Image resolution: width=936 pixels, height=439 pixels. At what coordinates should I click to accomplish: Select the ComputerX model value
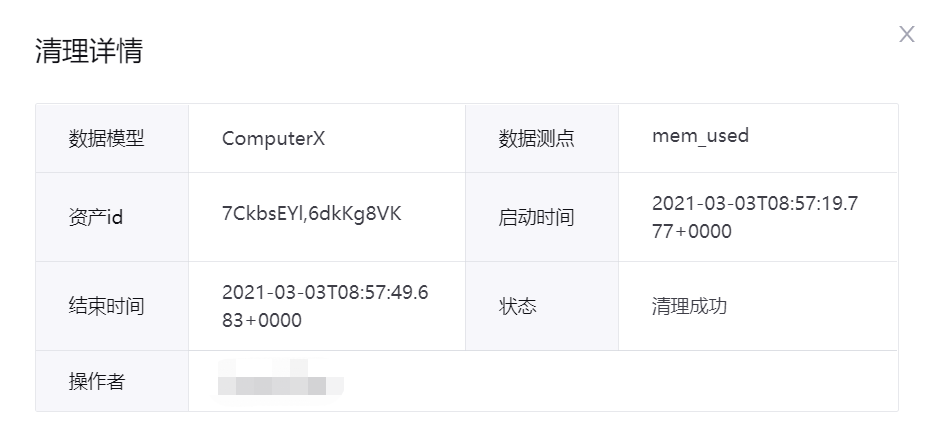273,139
